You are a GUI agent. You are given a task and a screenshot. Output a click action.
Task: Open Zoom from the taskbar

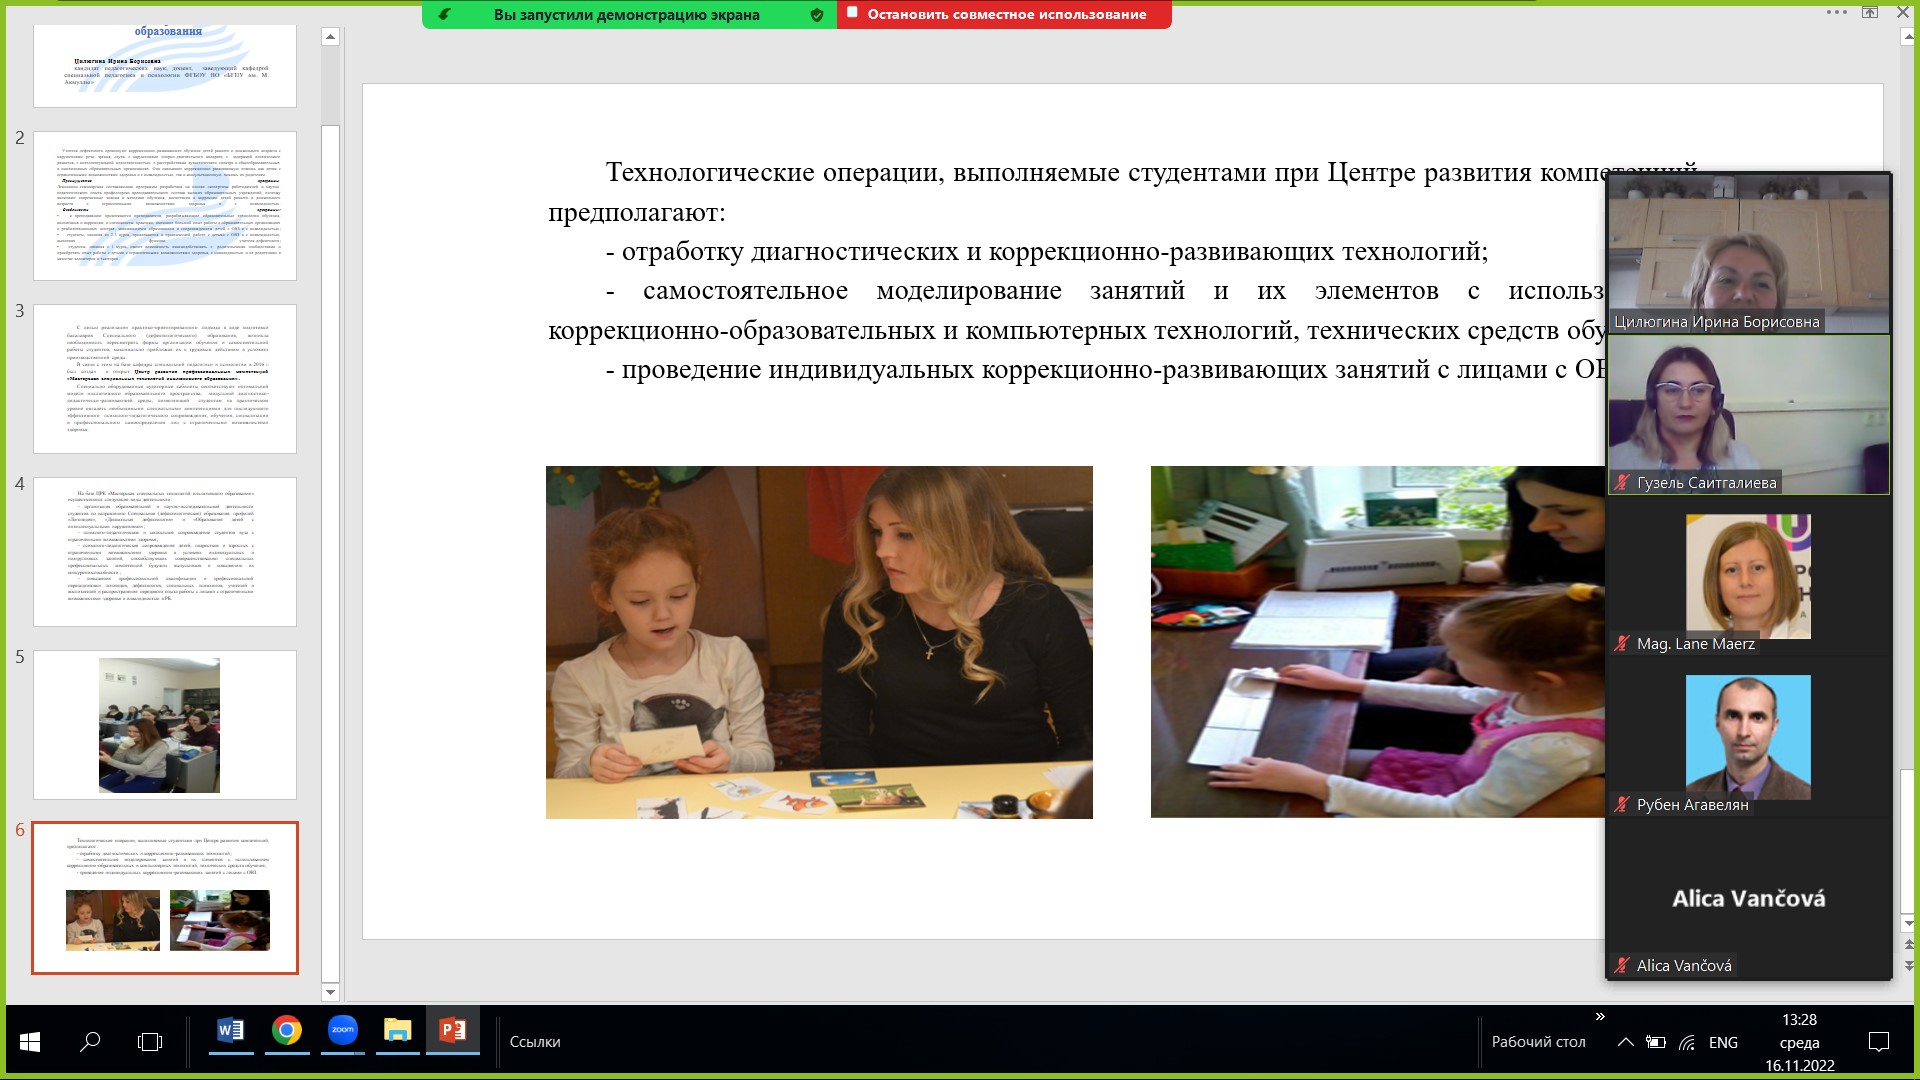(342, 1031)
